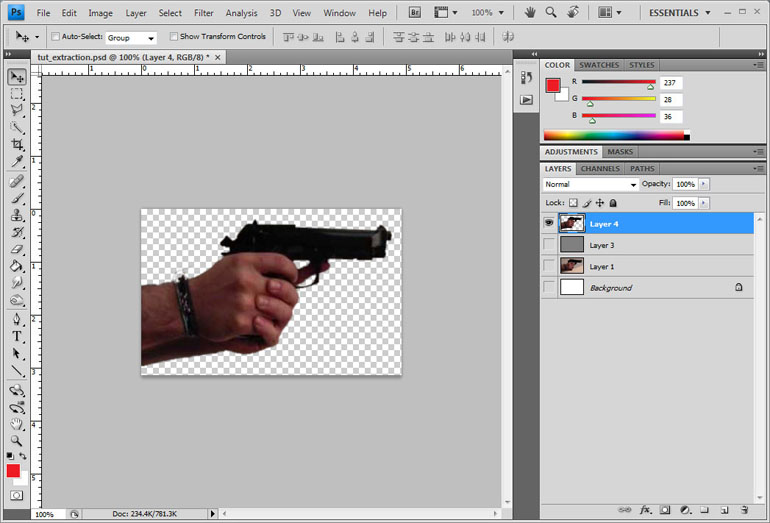This screenshot has width=770, height=523.
Task: Click the Add layer style fx icon
Action: tap(645, 510)
